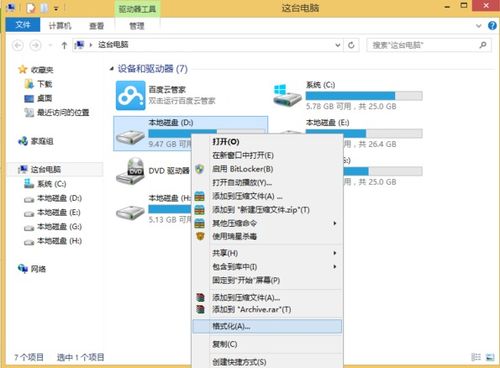The image size is (500, 368).
Task: Select the Local Disk (H:) drive icon
Action: click(x=130, y=212)
